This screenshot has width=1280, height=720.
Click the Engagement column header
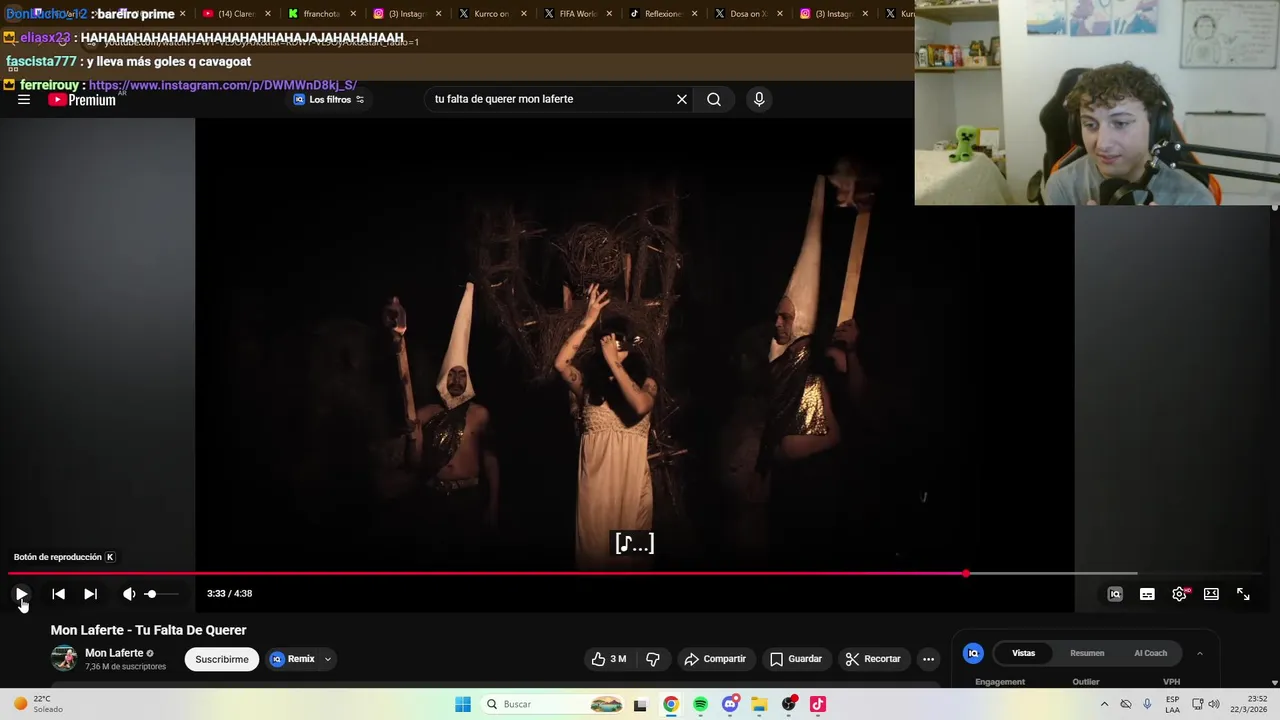[x=1000, y=682]
